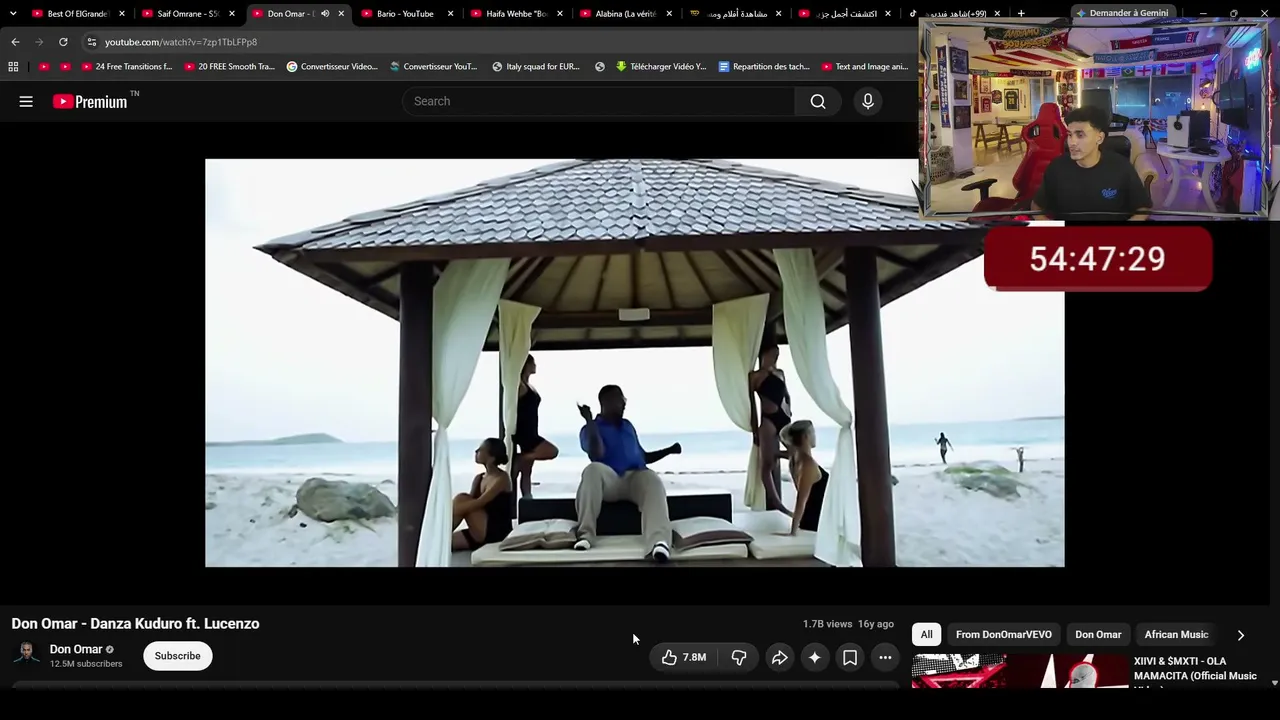
Task: Open 20 FREE Smooth Tra... bookmark
Action: (229, 67)
